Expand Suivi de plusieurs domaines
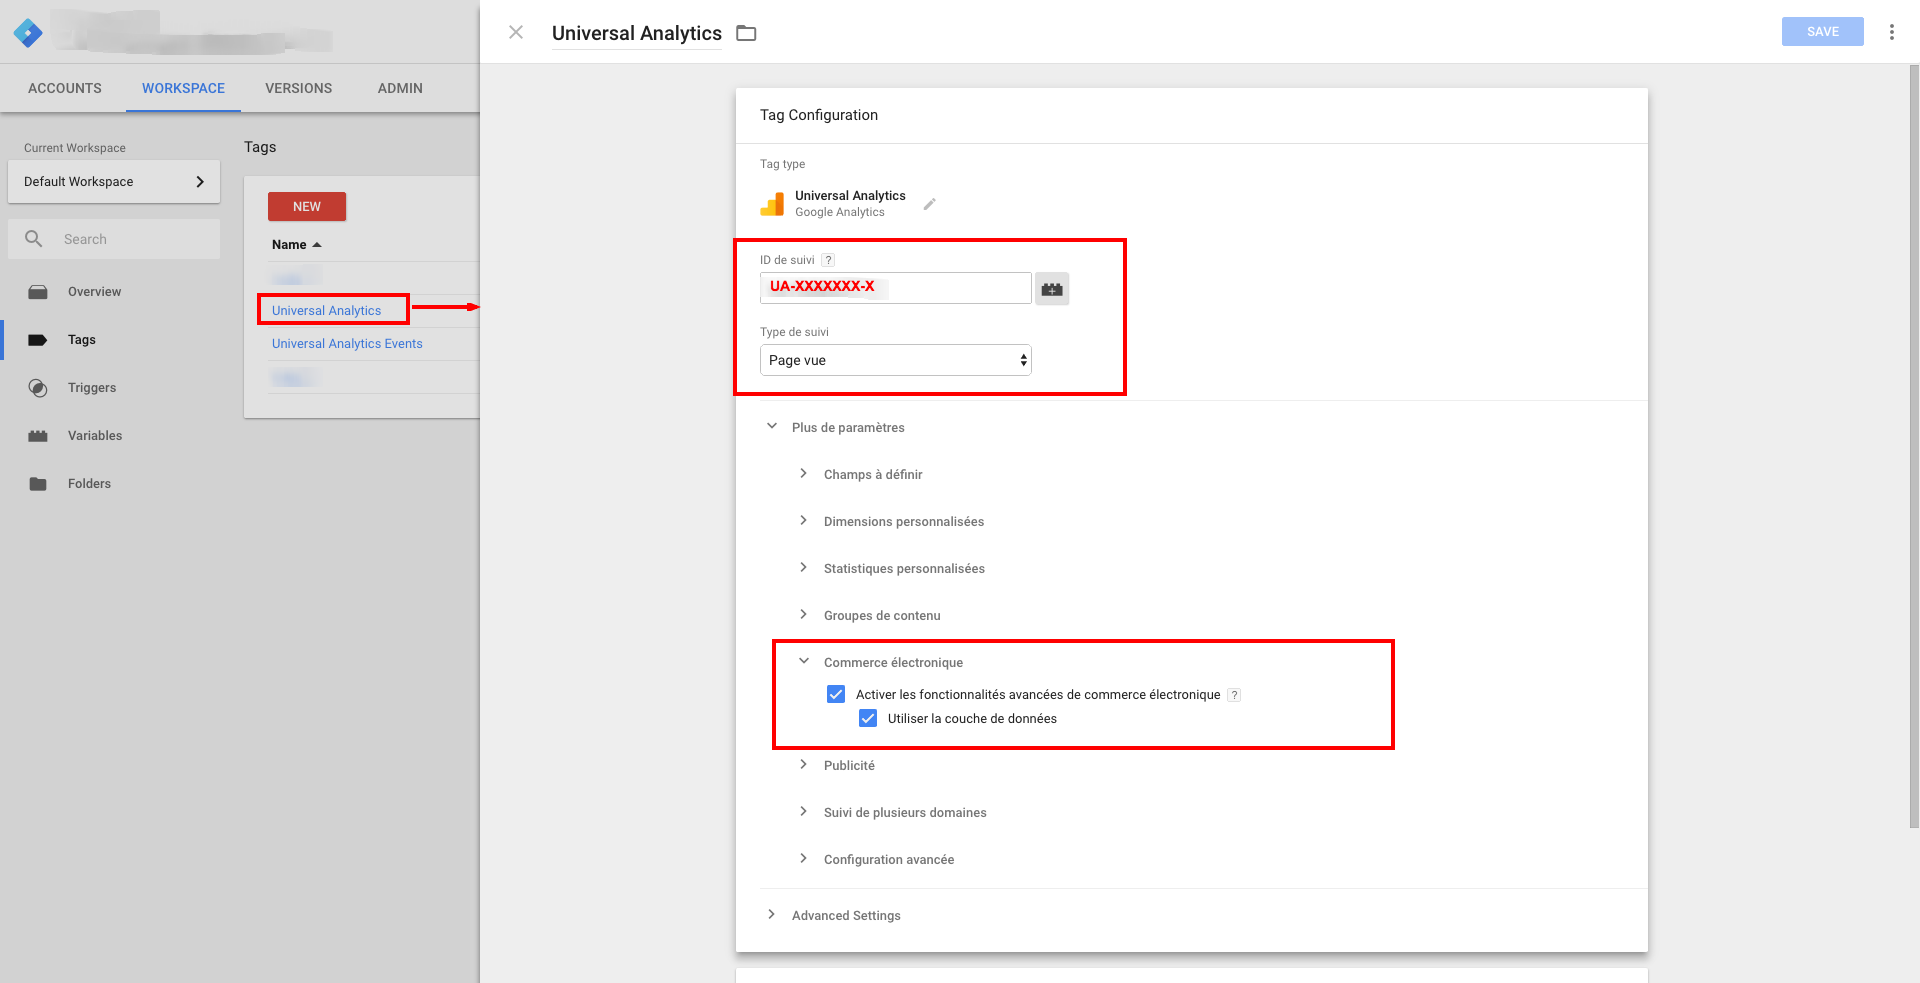Screen dimensions: 1920x983 click(x=803, y=812)
